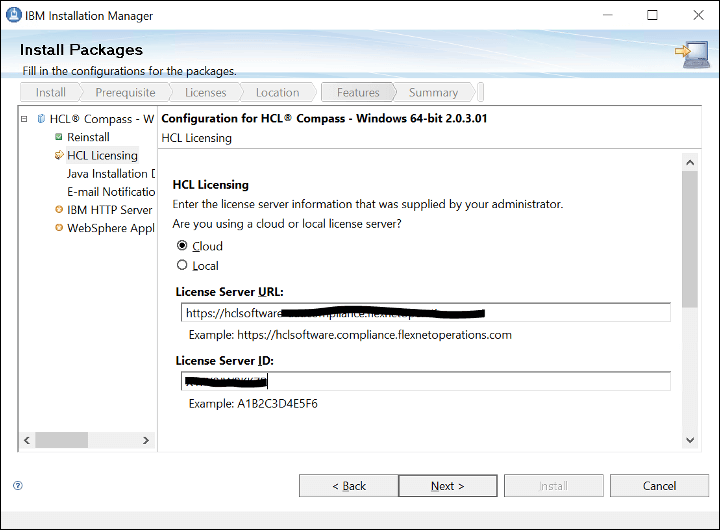Select the HCL Compass root tree item
This screenshot has height=530, width=720.
[x=101, y=119]
